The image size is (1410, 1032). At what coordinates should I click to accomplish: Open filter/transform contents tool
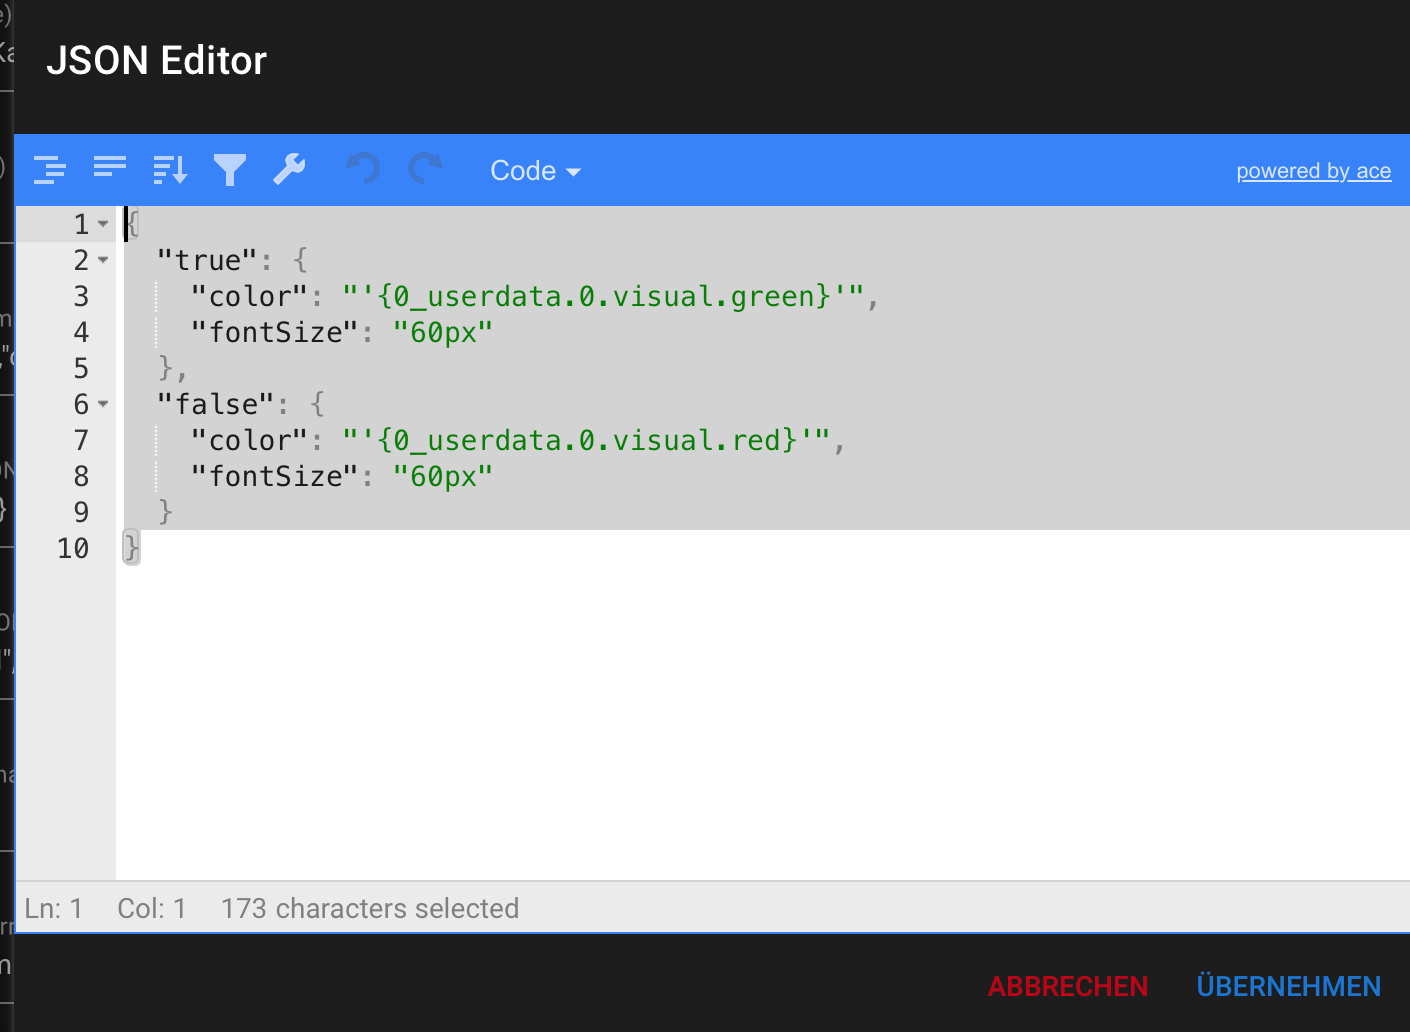[x=230, y=170]
